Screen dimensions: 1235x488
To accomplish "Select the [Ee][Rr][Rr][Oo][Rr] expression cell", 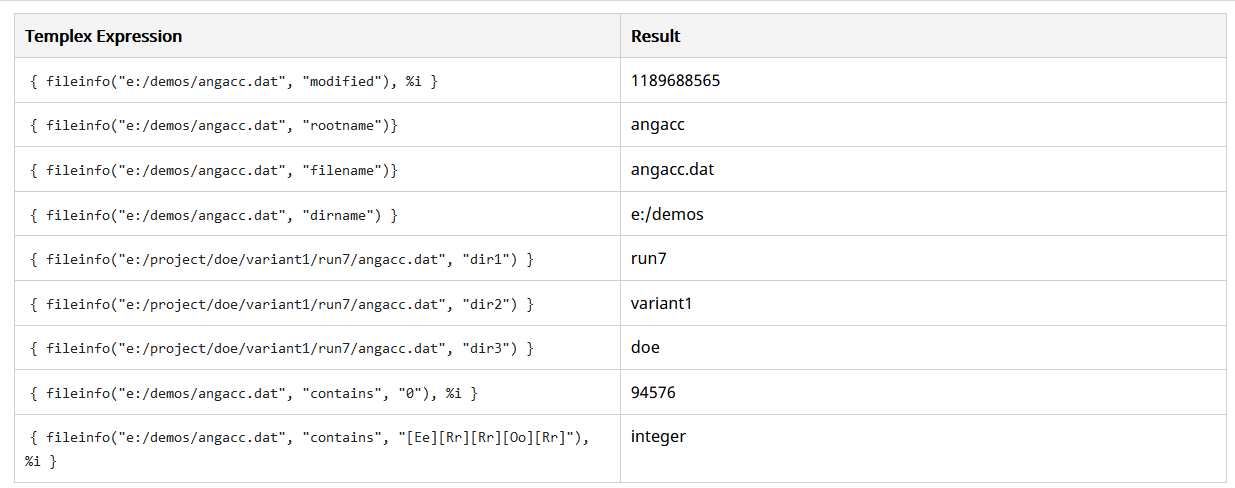I will click(310, 448).
